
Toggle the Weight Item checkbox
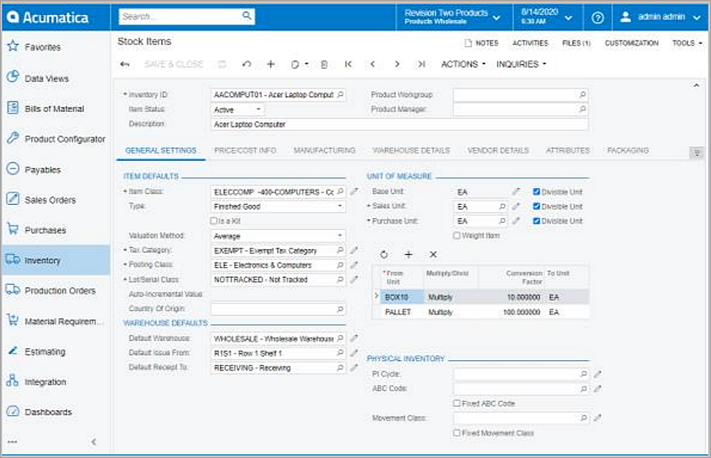pyautogui.click(x=457, y=236)
